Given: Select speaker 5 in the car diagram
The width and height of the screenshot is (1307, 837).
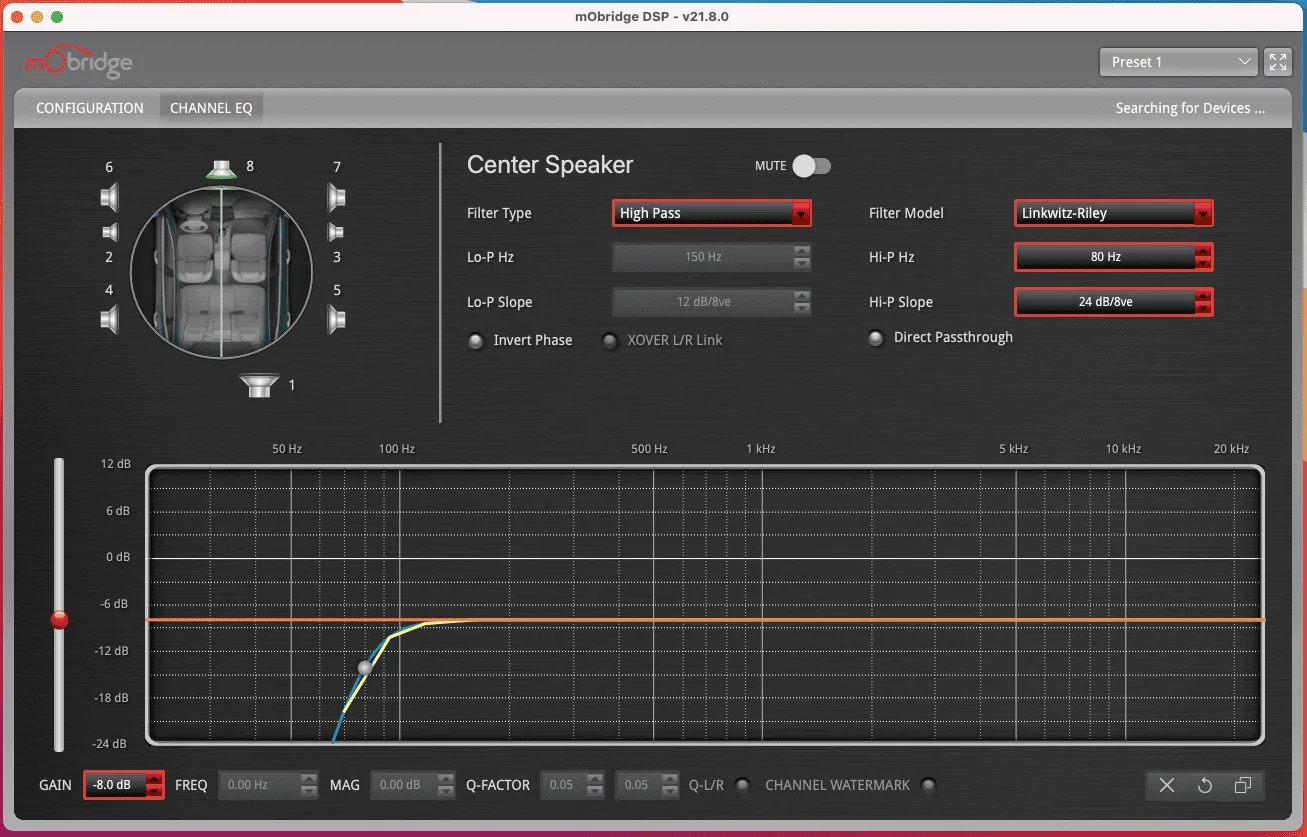Looking at the screenshot, I should (x=337, y=320).
